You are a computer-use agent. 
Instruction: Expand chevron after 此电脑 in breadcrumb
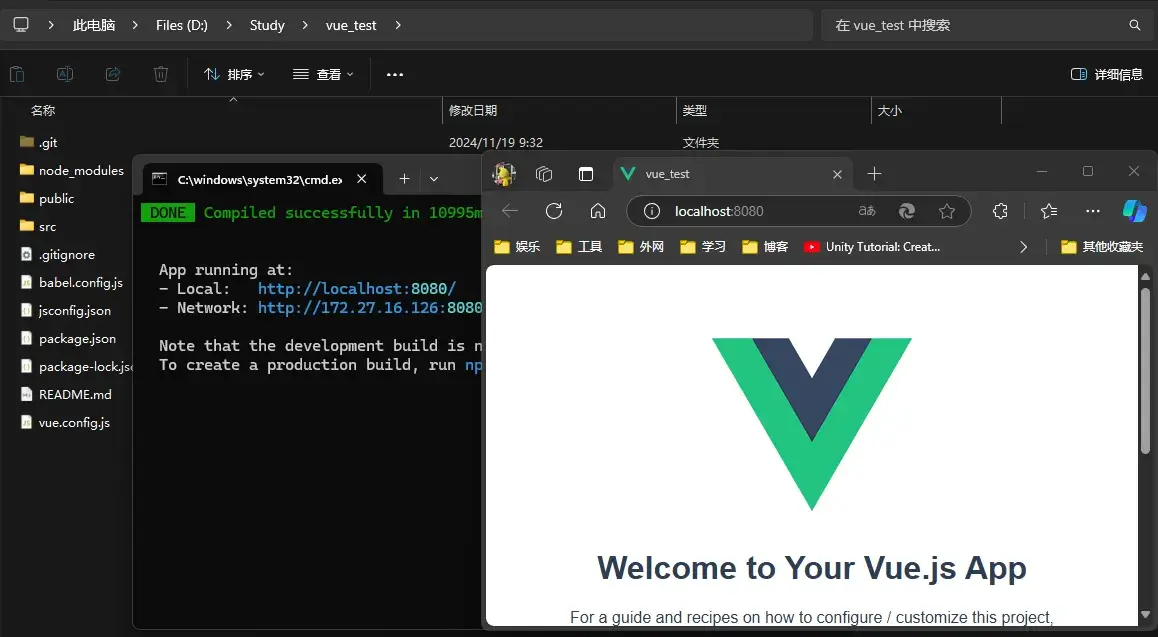(x=135, y=25)
